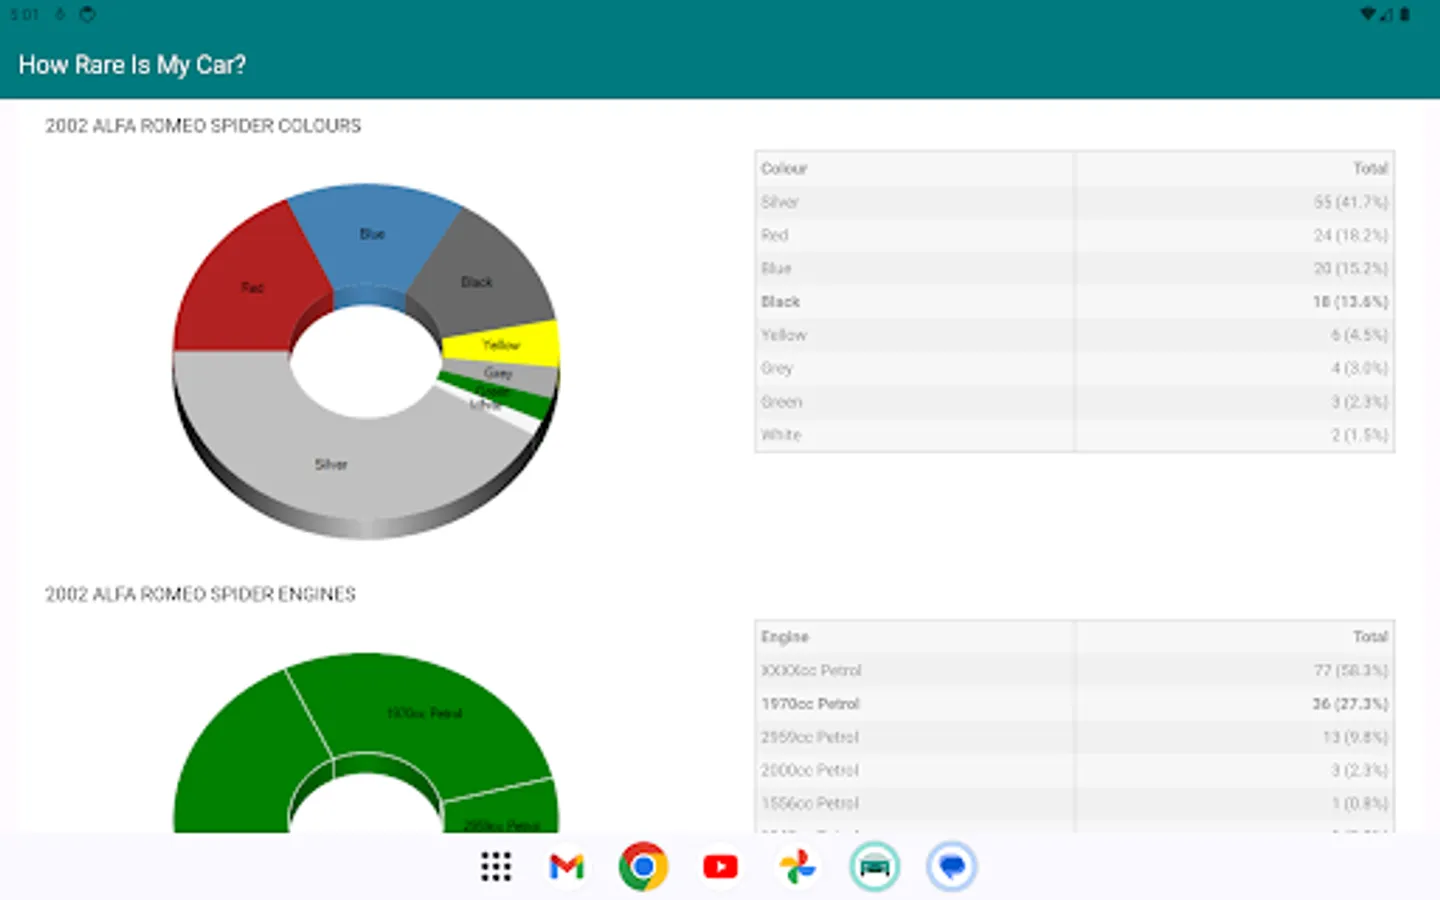Tap the How Rare Is My Car? title
Screen dimensions: 1440x900
click(132, 65)
